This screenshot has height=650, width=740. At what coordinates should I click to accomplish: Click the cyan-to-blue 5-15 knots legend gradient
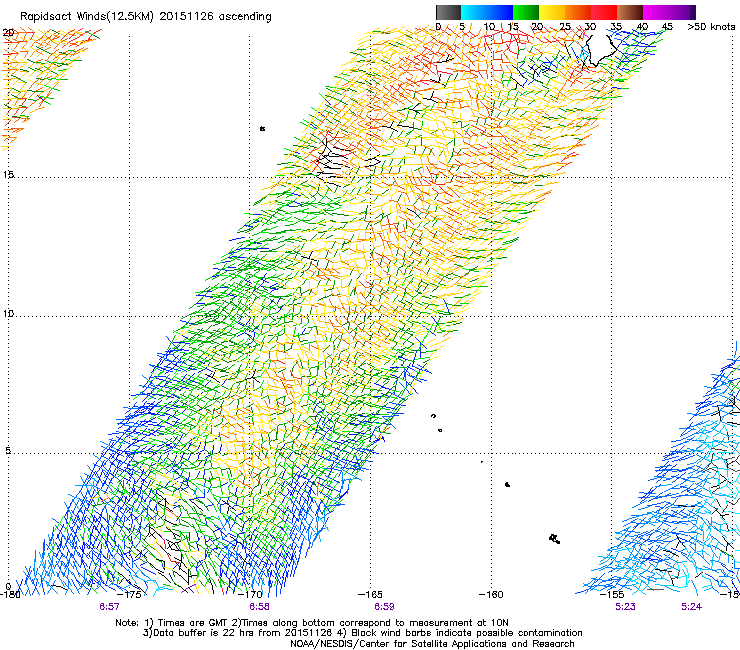pos(487,12)
